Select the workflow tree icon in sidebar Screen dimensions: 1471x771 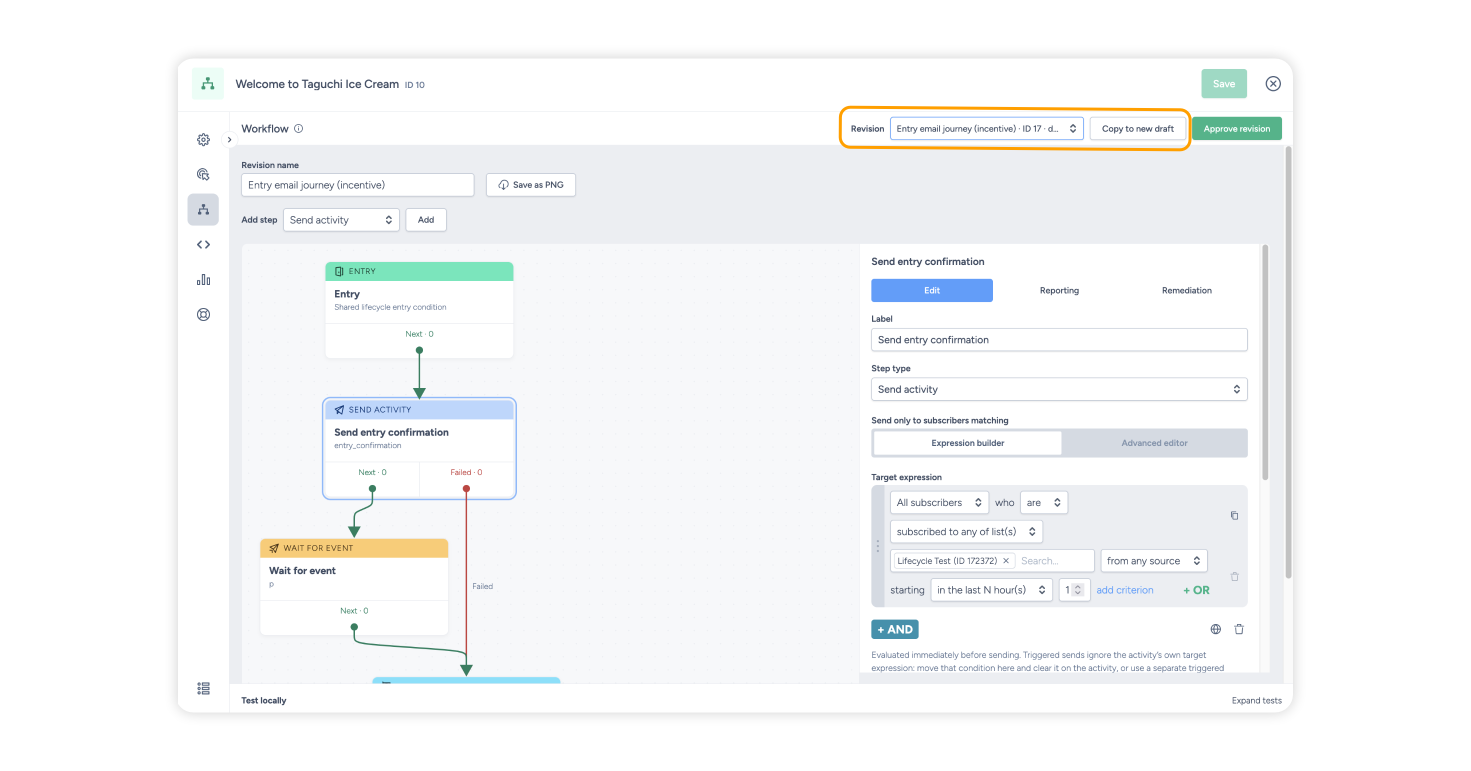[203, 209]
